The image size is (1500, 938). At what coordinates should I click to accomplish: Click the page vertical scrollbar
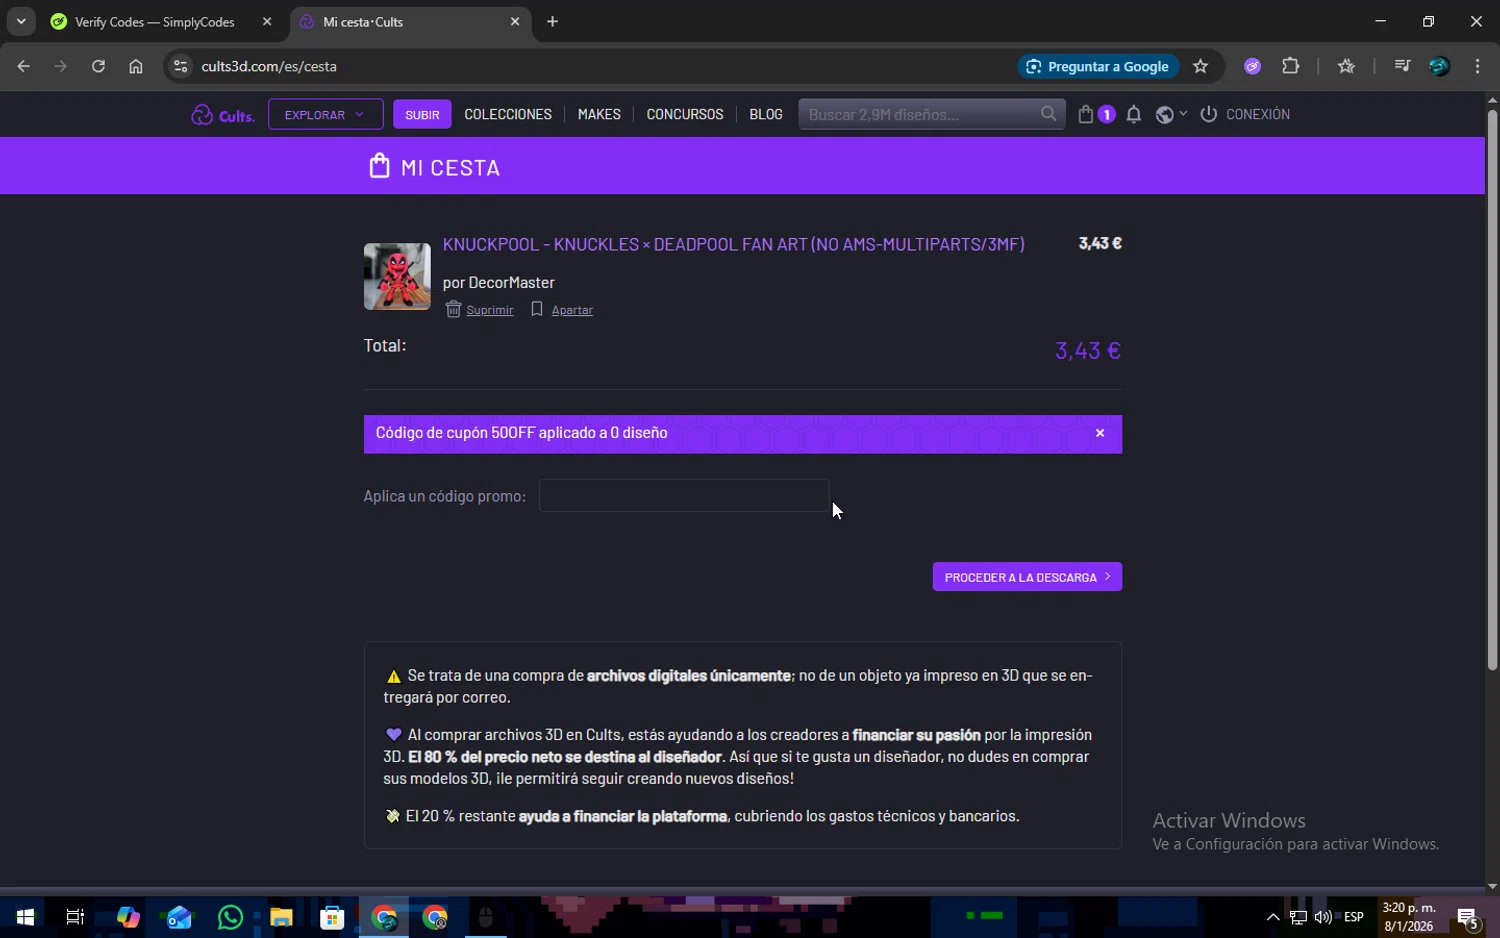[1492, 390]
